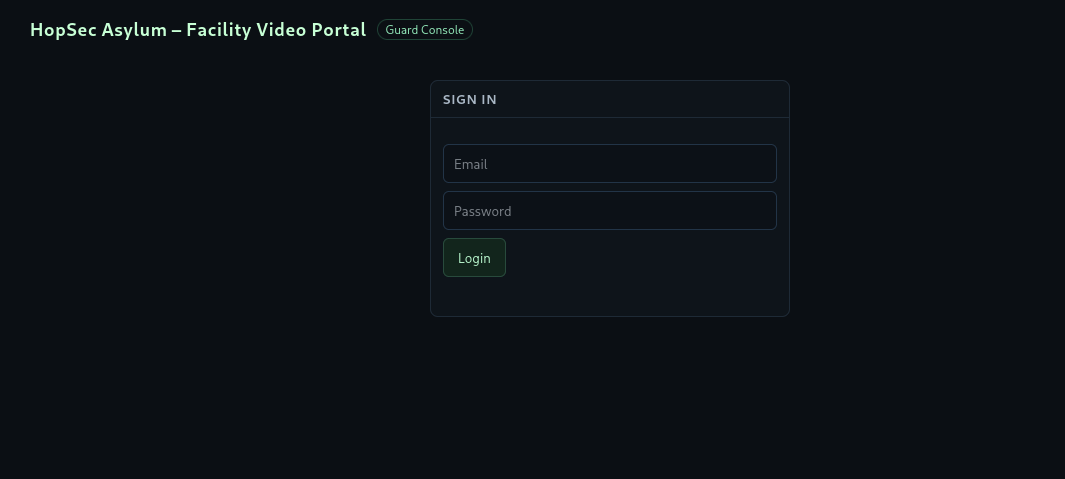Tap Login below the Password field
Screen dimensions: 1065x479
tap(474, 258)
